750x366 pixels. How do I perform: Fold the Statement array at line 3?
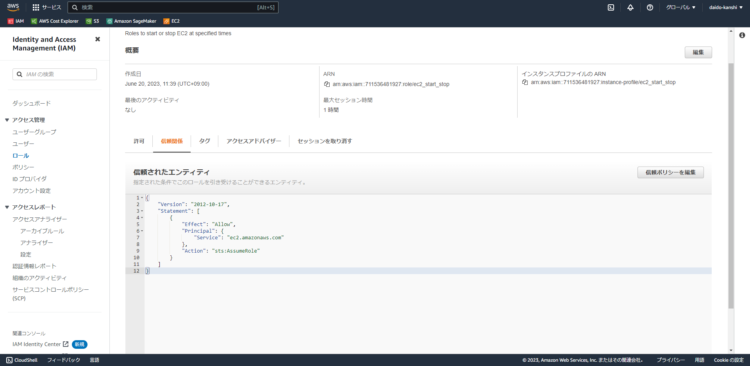142,211
